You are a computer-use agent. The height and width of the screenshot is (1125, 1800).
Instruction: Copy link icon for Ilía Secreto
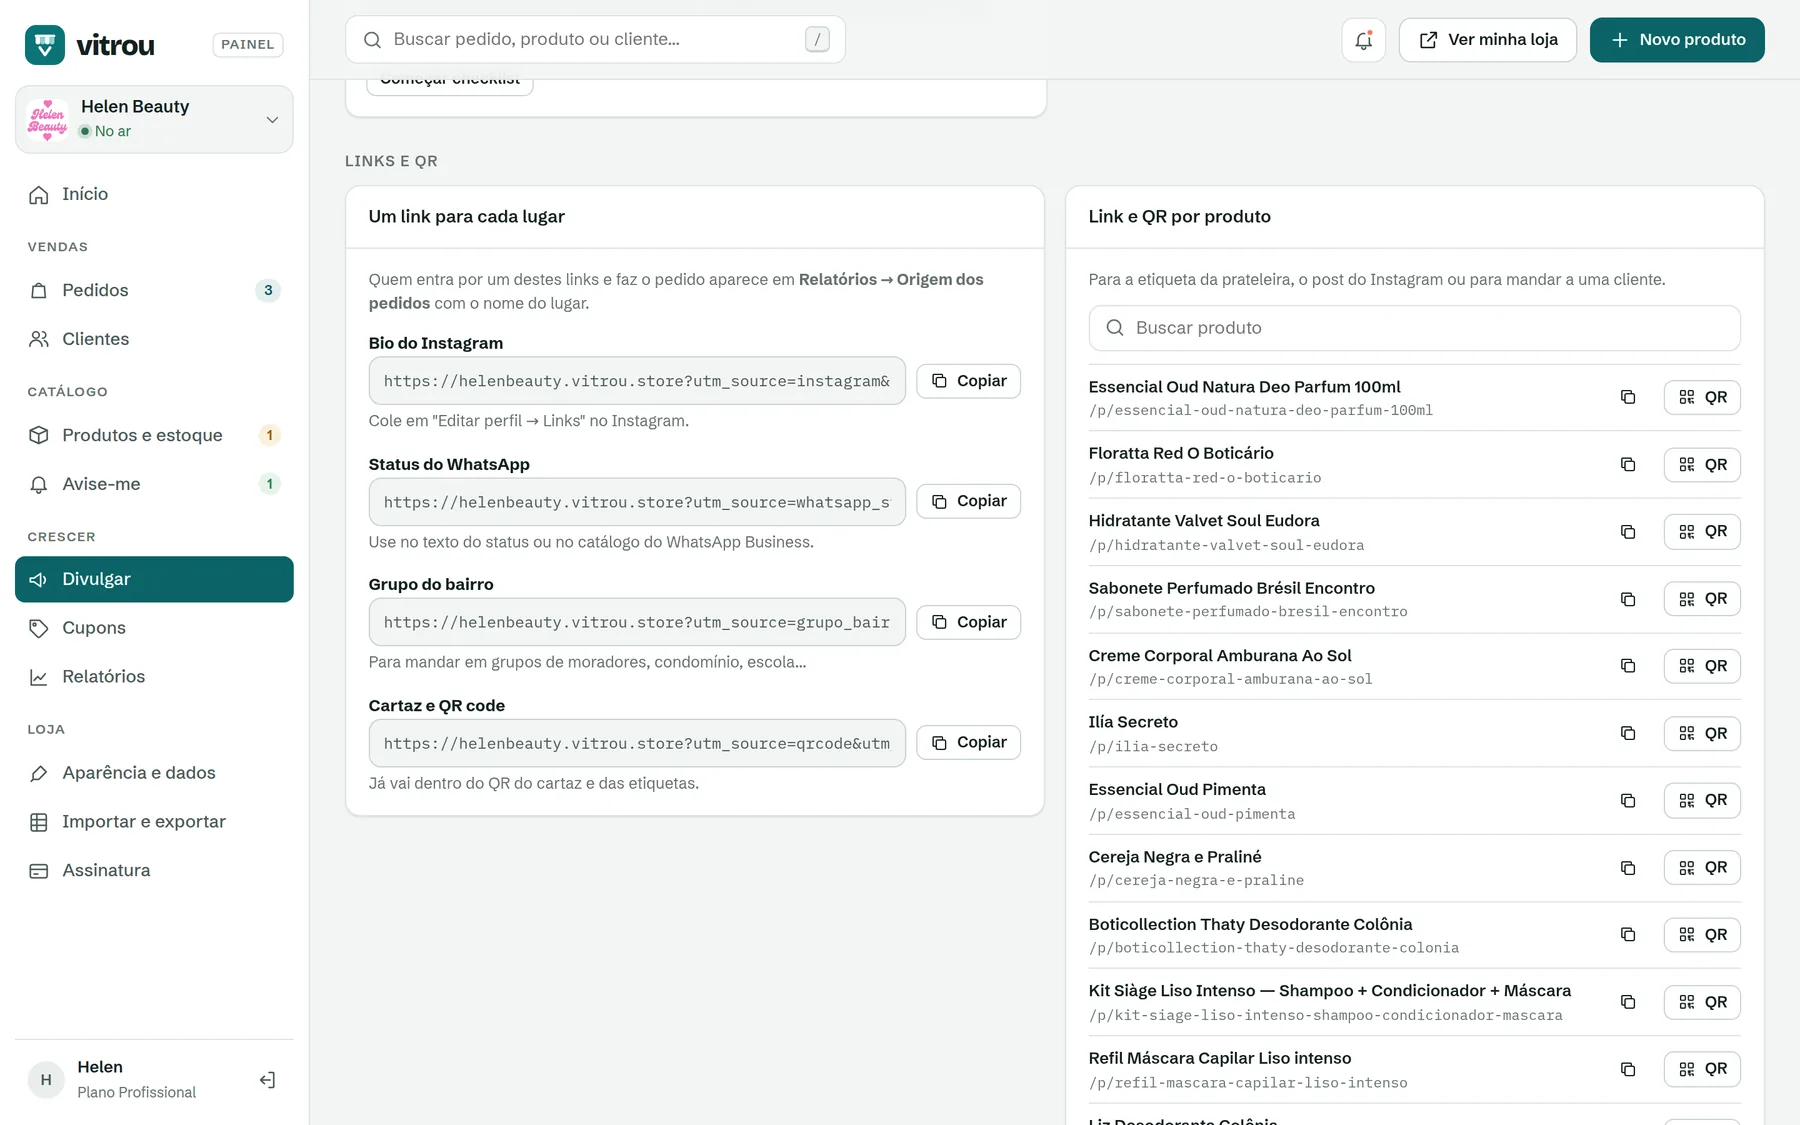click(1628, 733)
